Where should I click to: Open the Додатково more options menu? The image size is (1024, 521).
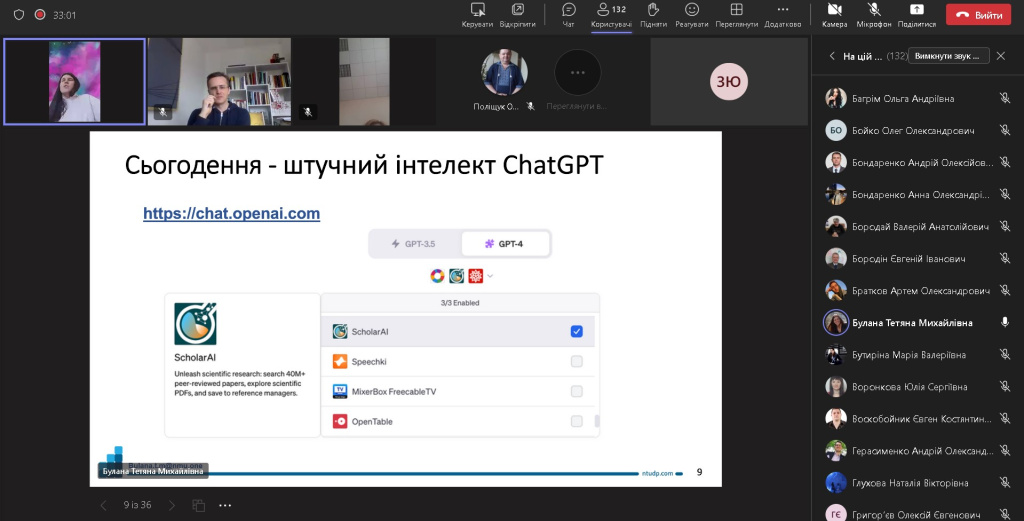pos(782,15)
